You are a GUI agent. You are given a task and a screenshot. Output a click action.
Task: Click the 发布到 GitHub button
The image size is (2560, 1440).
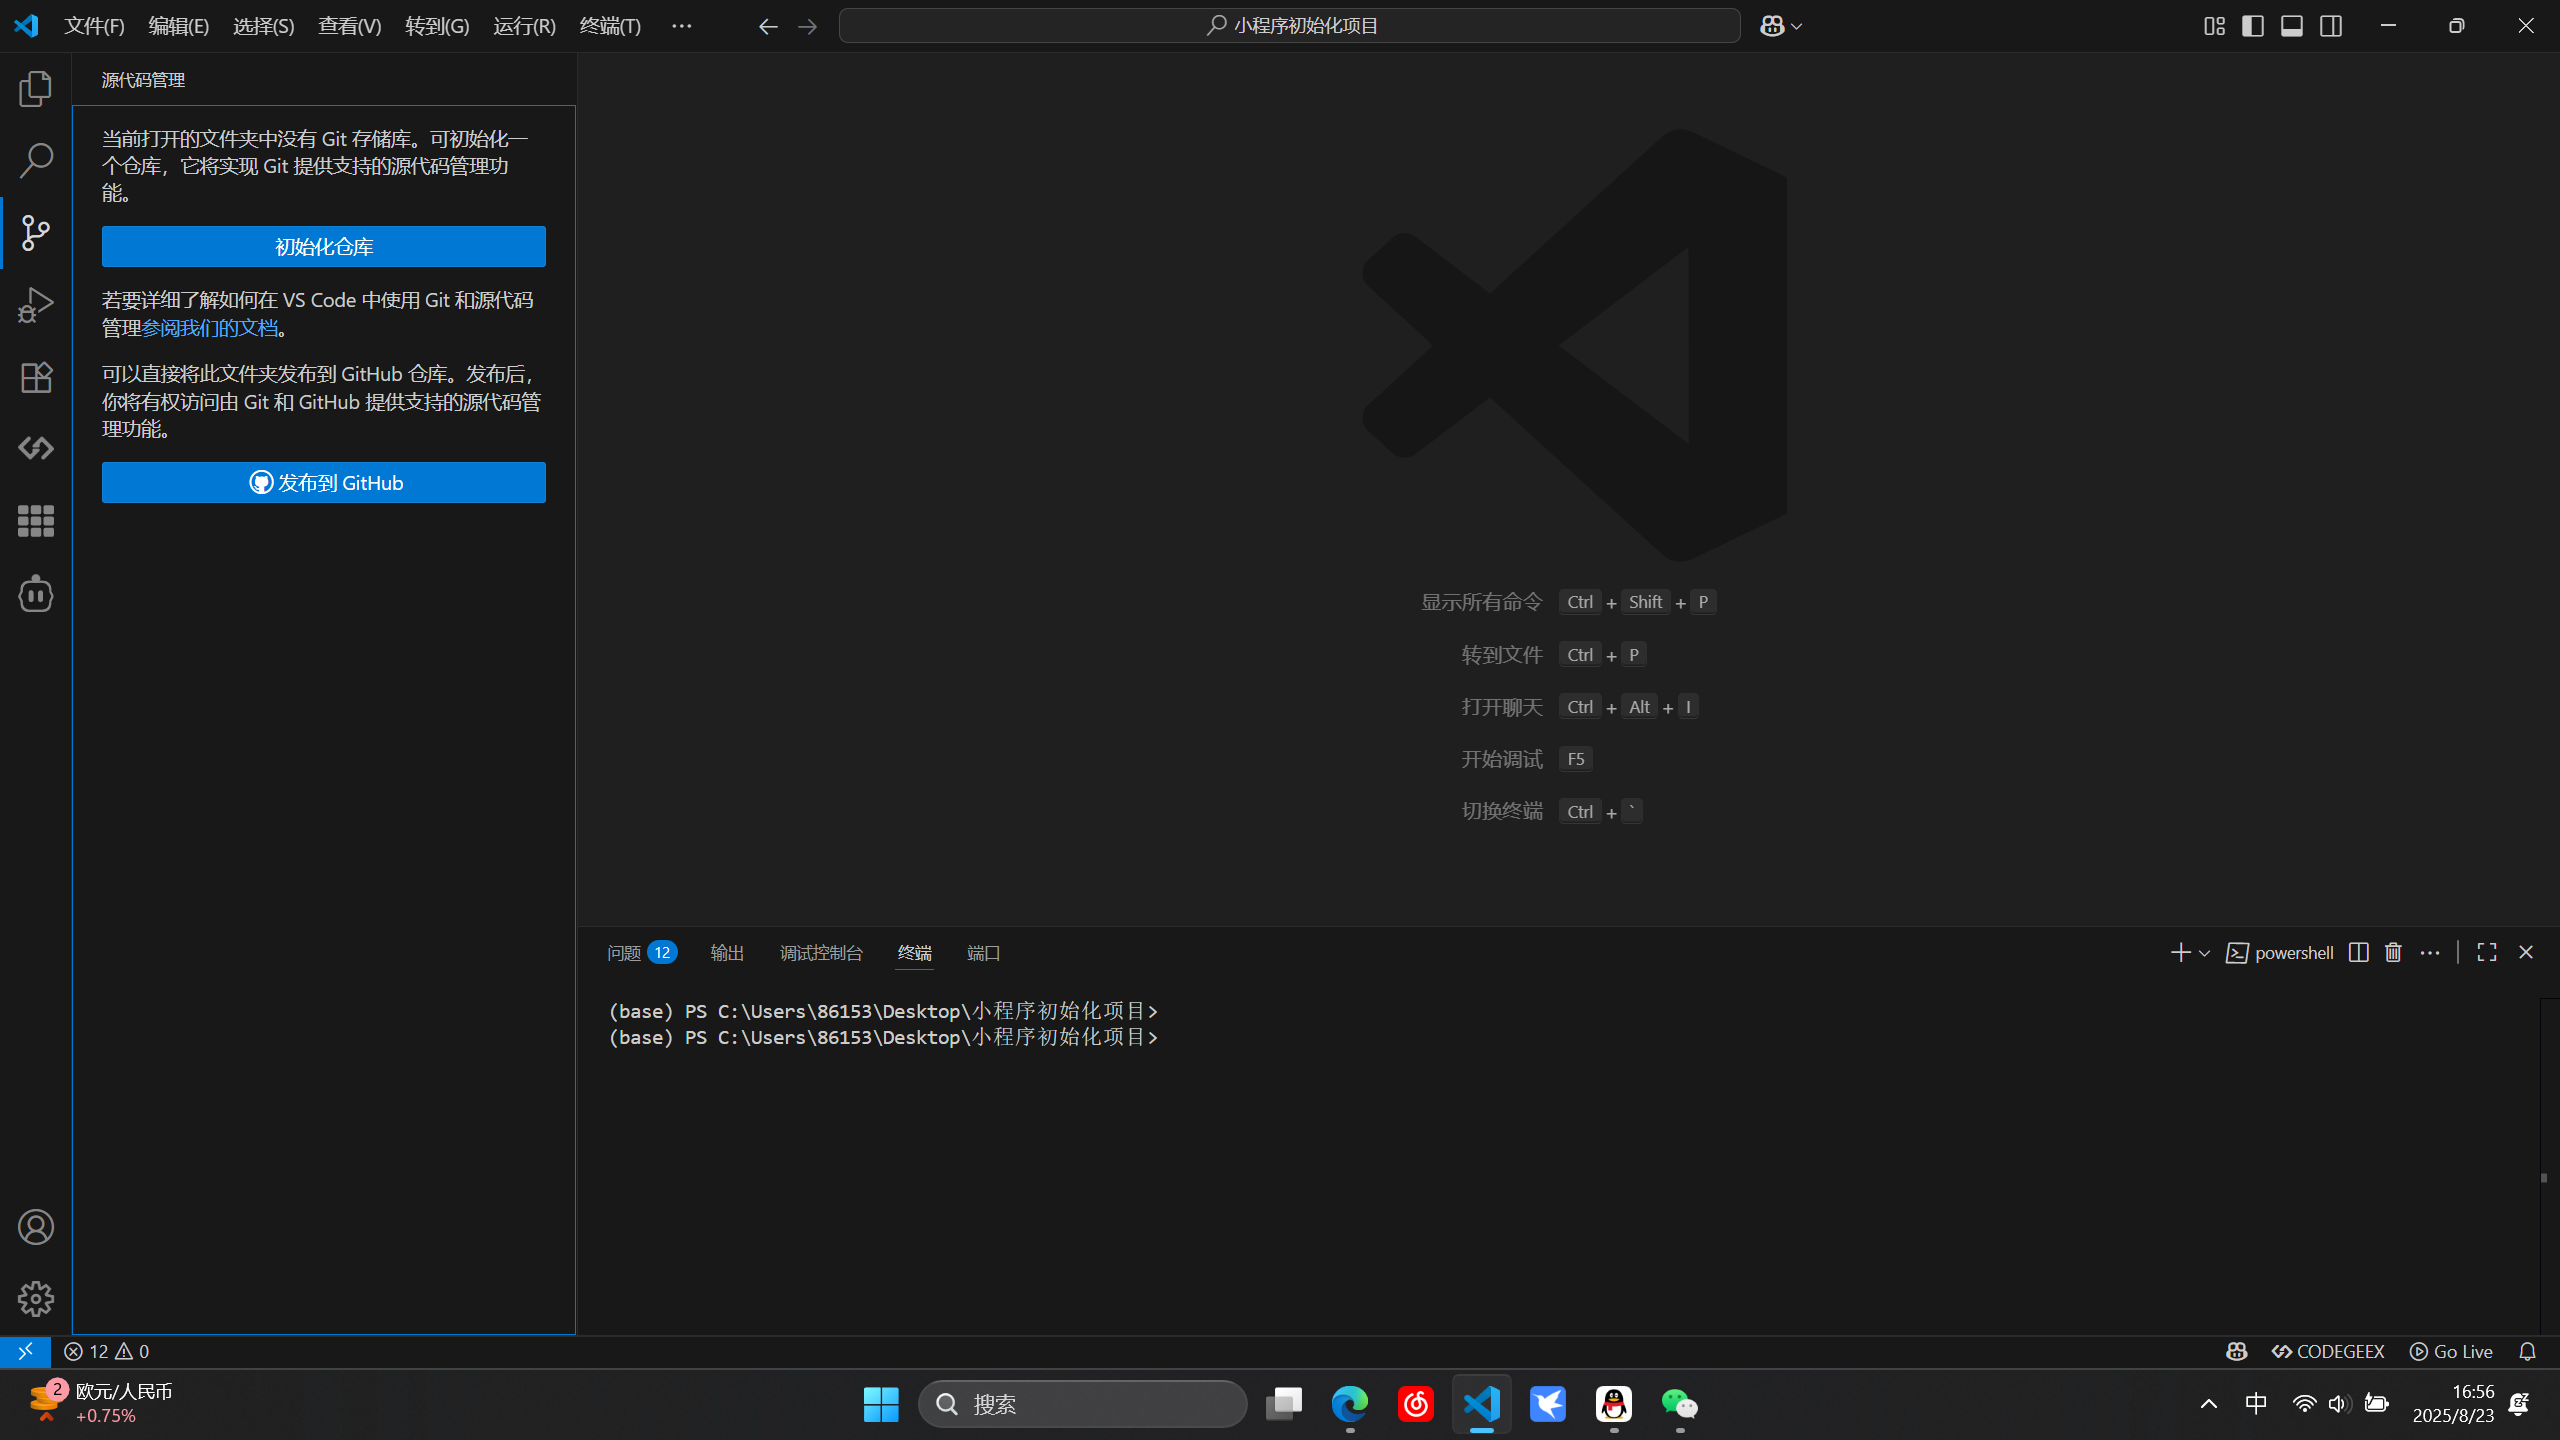[324, 482]
